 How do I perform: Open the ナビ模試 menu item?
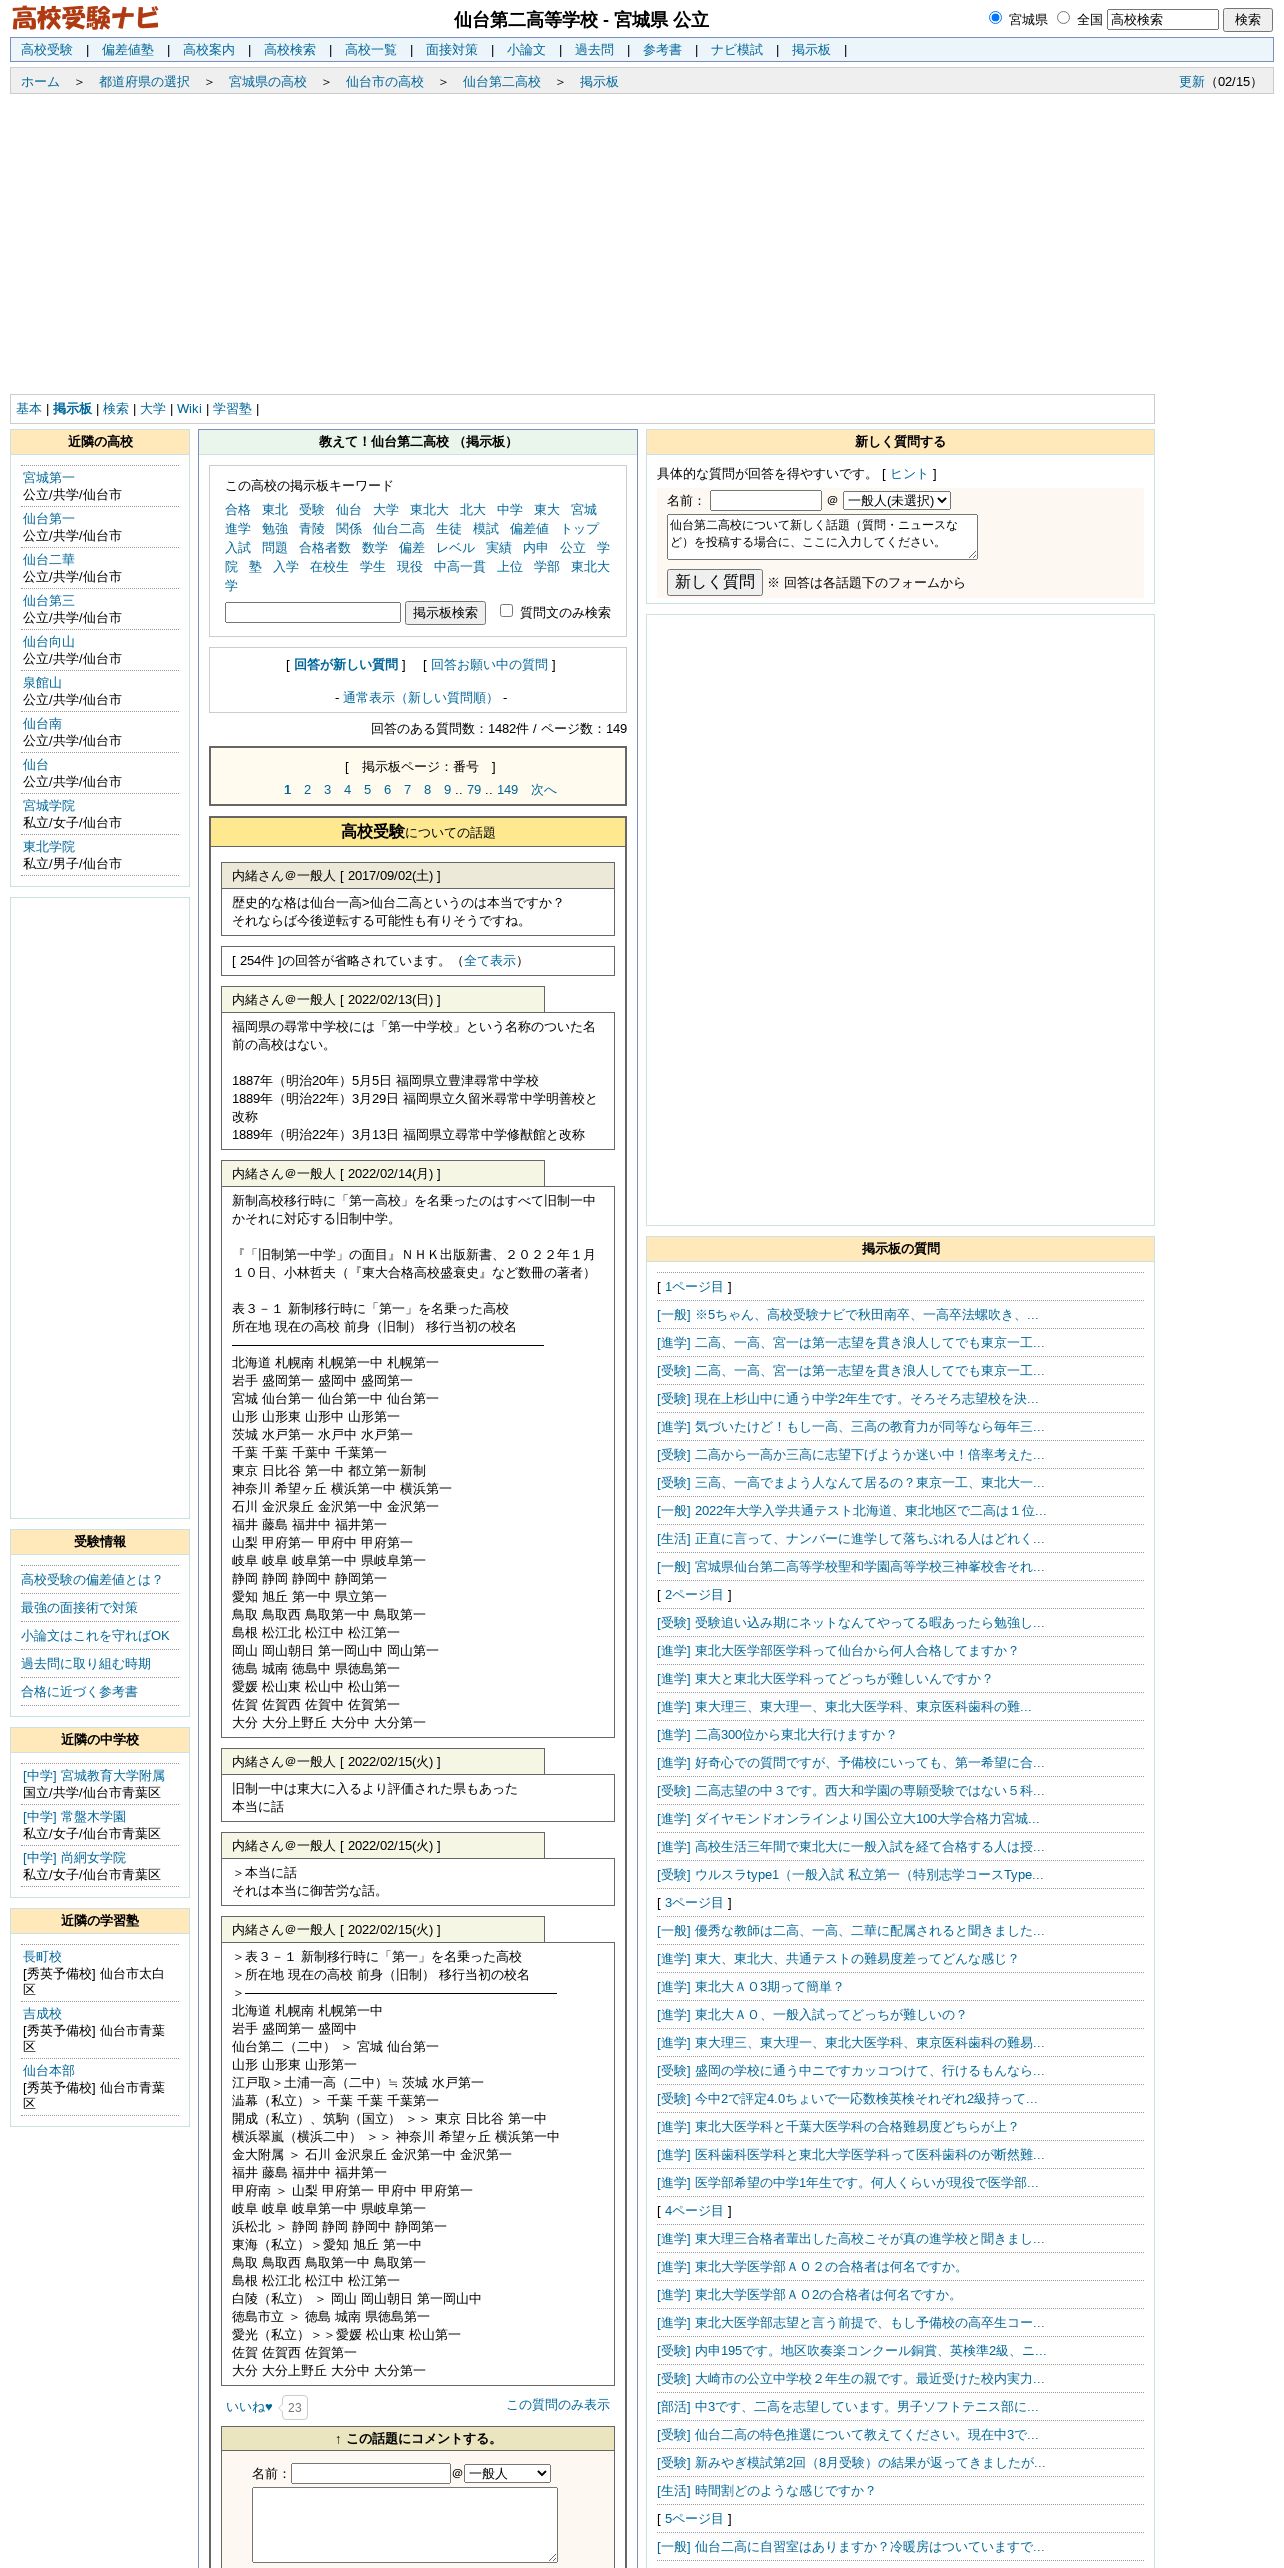click(737, 50)
